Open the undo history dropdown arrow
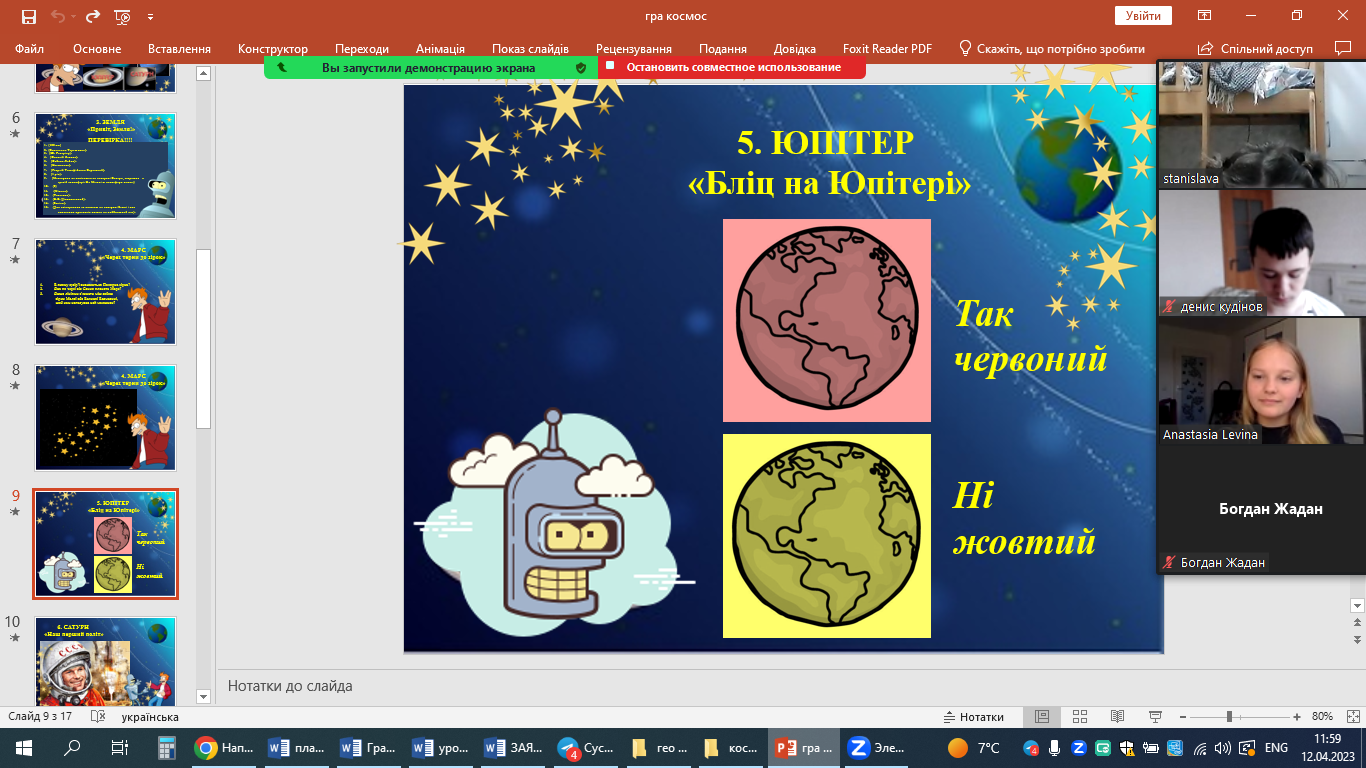The height and width of the screenshot is (768, 1366). pyautogui.click(x=73, y=16)
